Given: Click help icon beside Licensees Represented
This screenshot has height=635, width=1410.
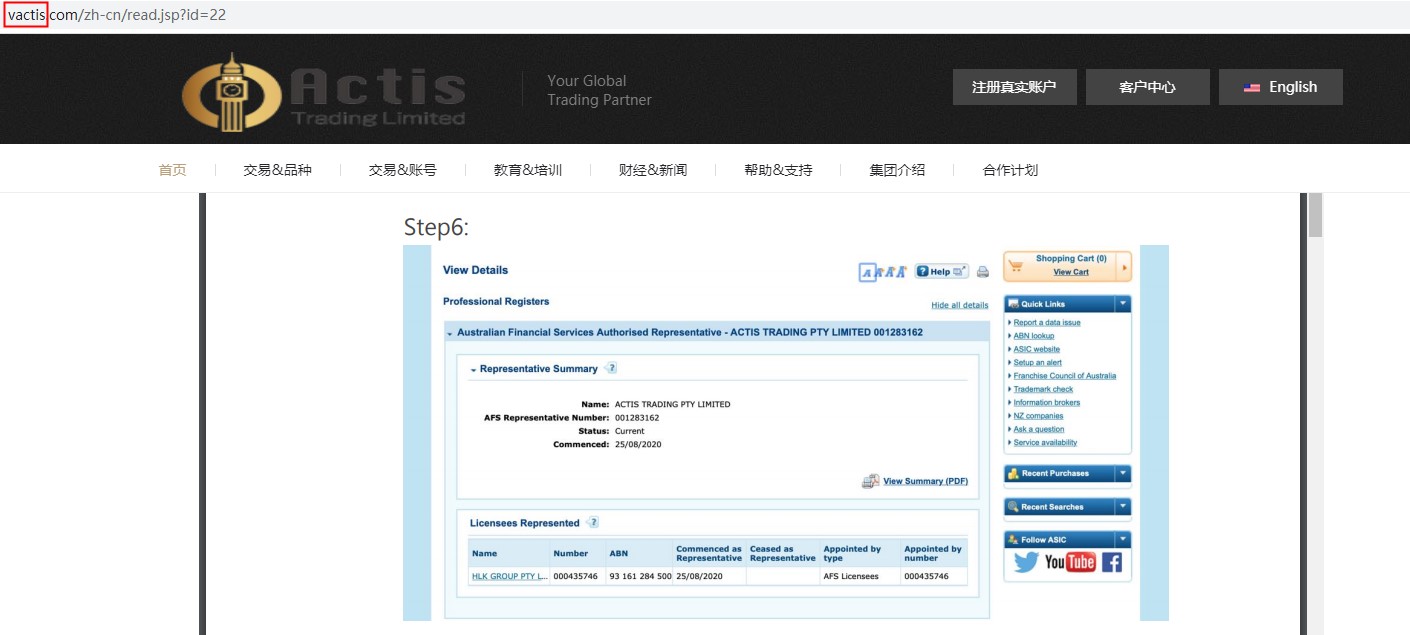Looking at the screenshot, I should [593, 522].
